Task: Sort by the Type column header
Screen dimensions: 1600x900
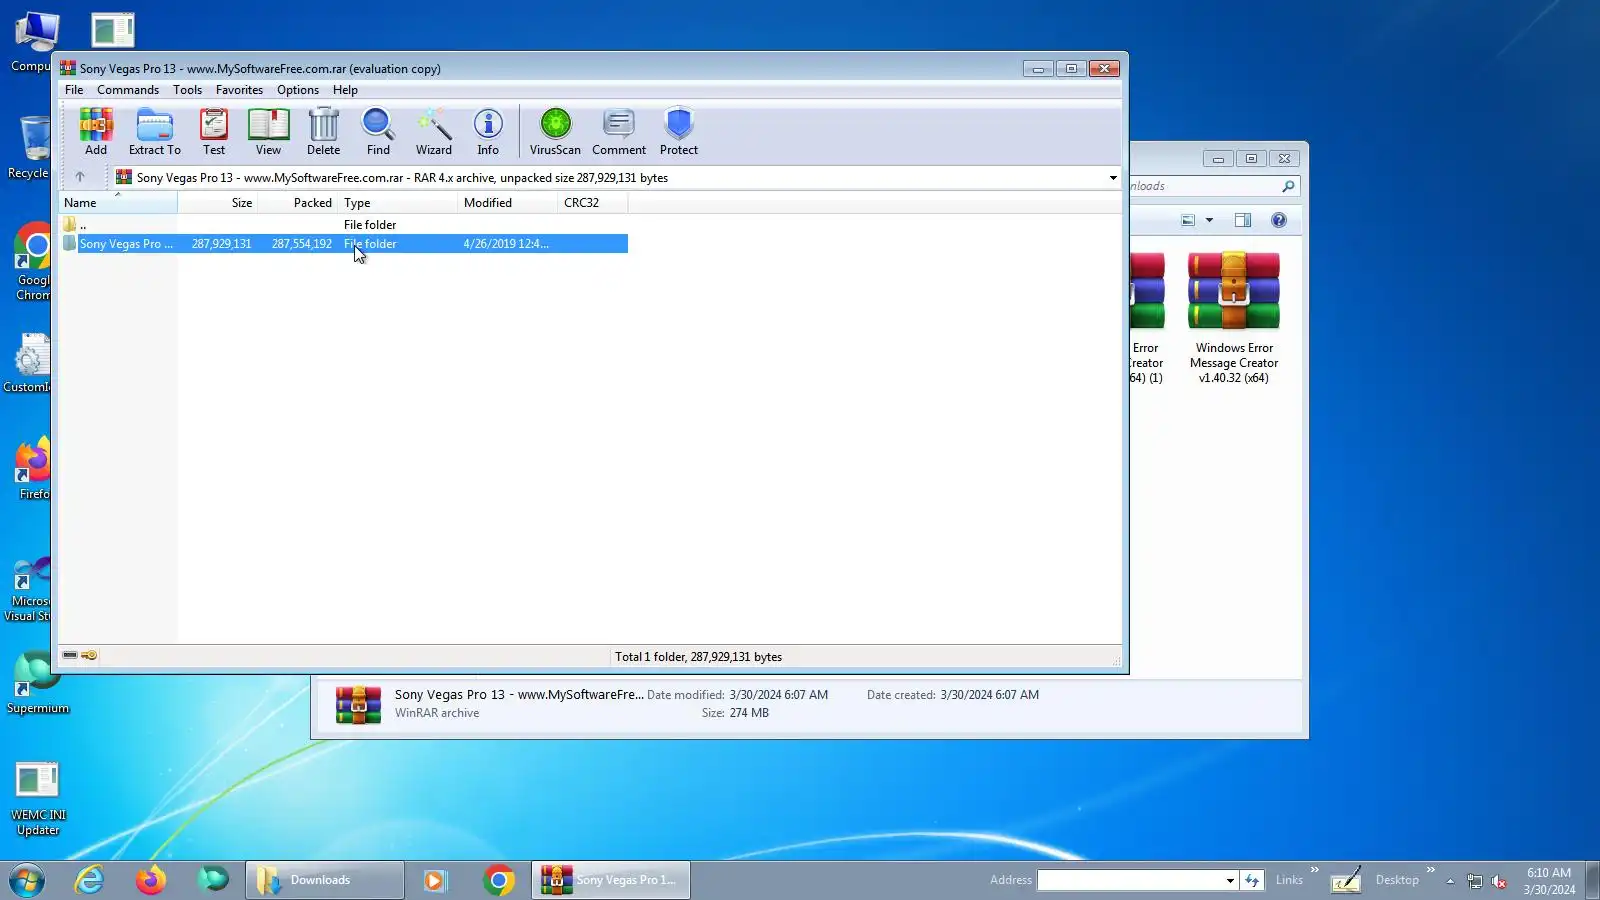Action: pyautogui.click(x=398, y=203)
